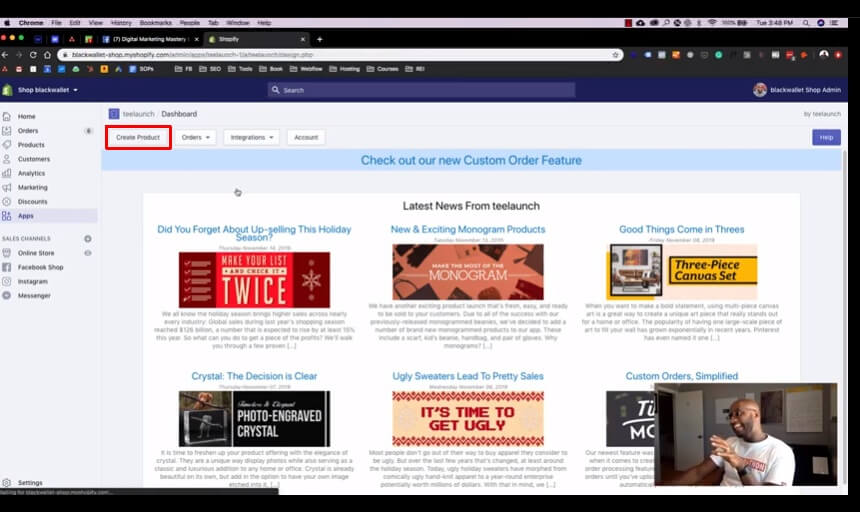This screenshot has height=512, width=860.
Task: Click the Three-Piece Canvas Set image
Action: (x=682, y=272)
